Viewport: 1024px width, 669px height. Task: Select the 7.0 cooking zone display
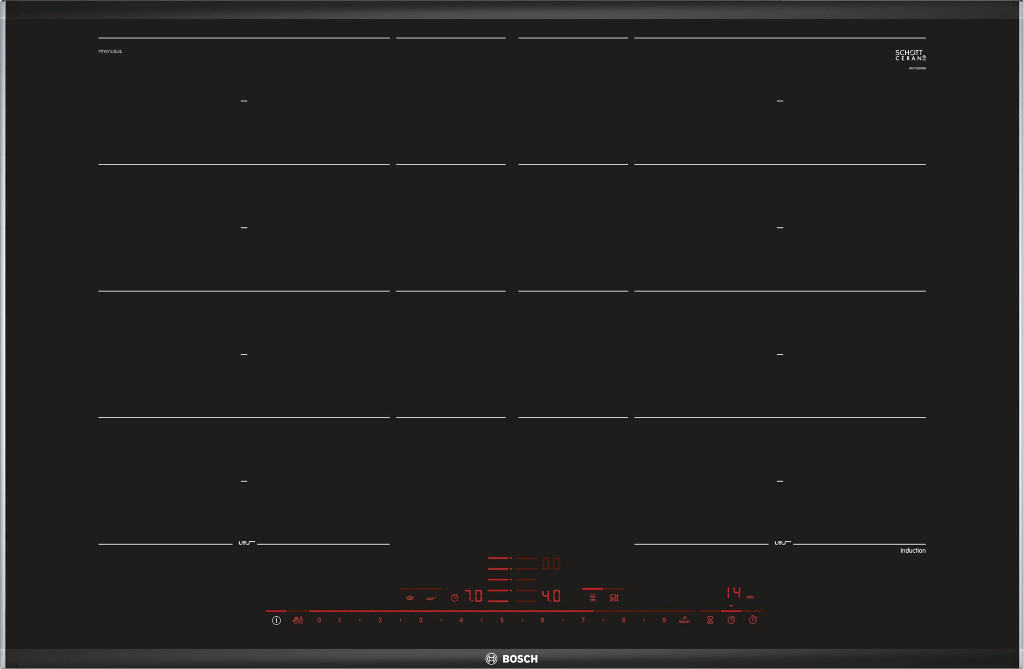[474, 596]
